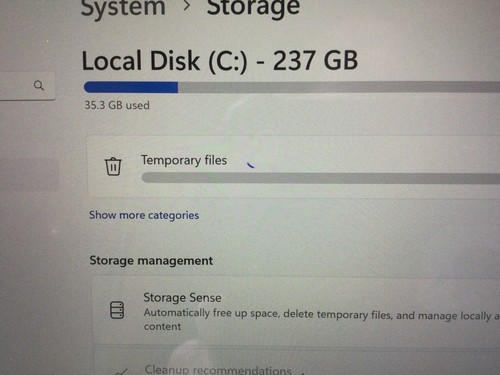Screen dimensions: 500x375
Task: Open Storage Sense settings
Action: coord(296,311)
